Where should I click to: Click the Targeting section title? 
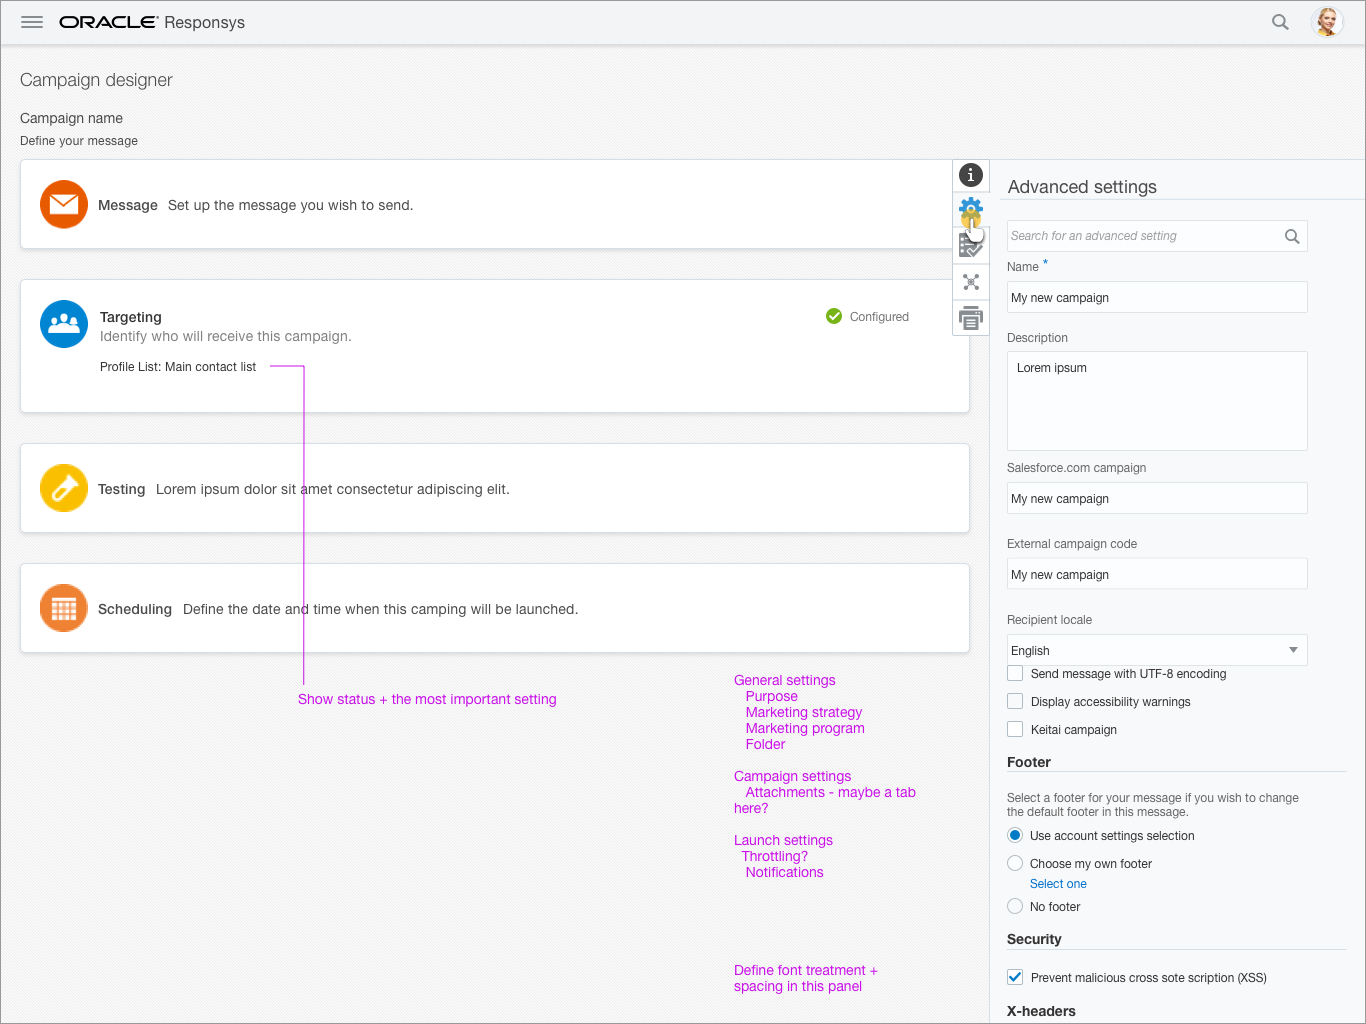(130, 317)
